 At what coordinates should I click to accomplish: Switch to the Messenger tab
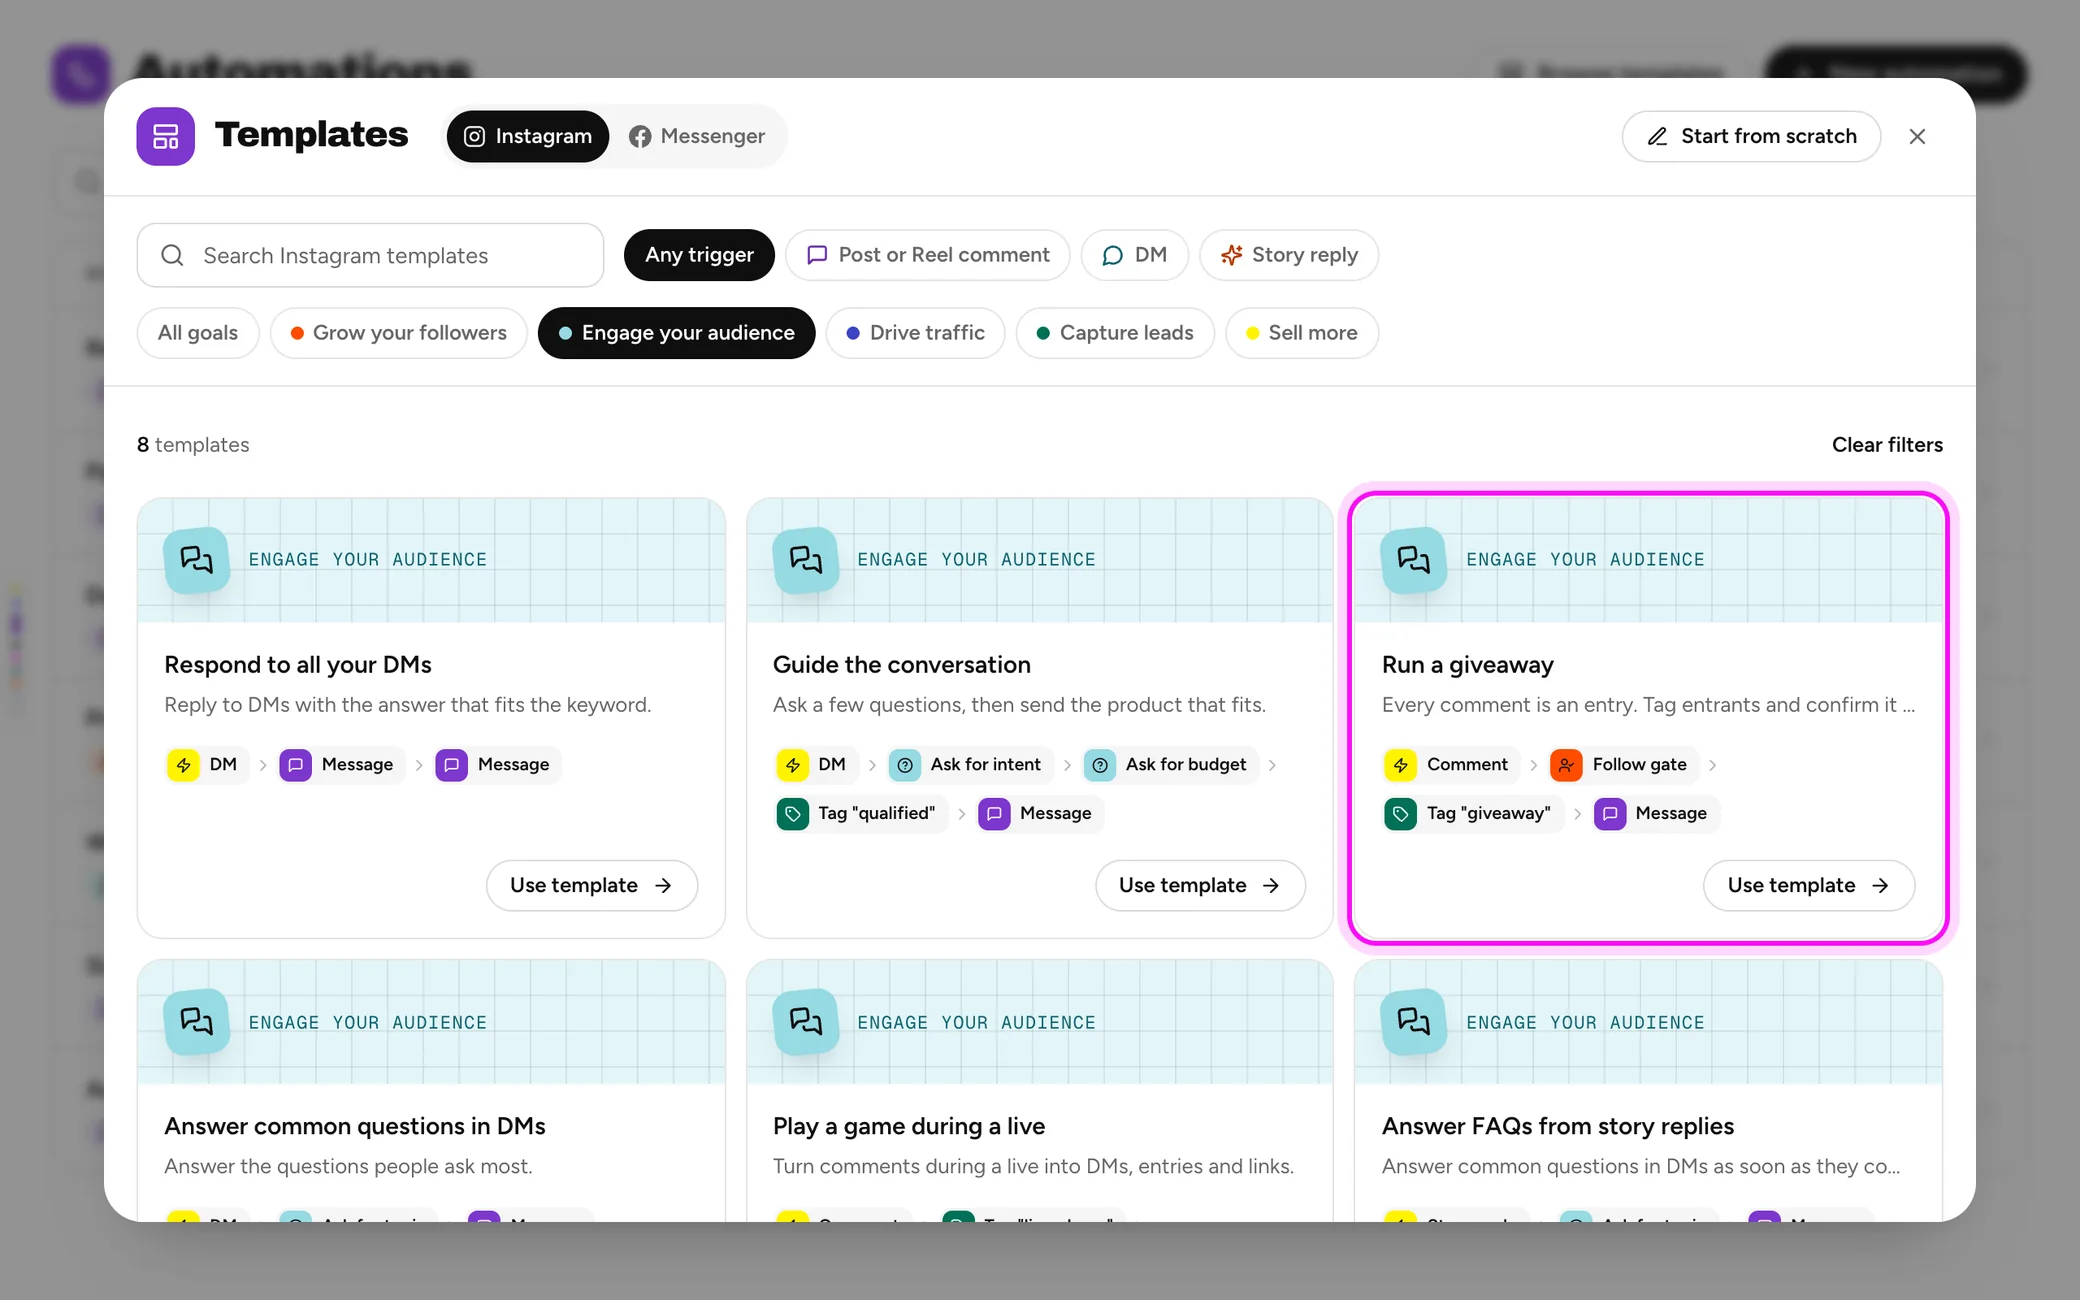697,136
